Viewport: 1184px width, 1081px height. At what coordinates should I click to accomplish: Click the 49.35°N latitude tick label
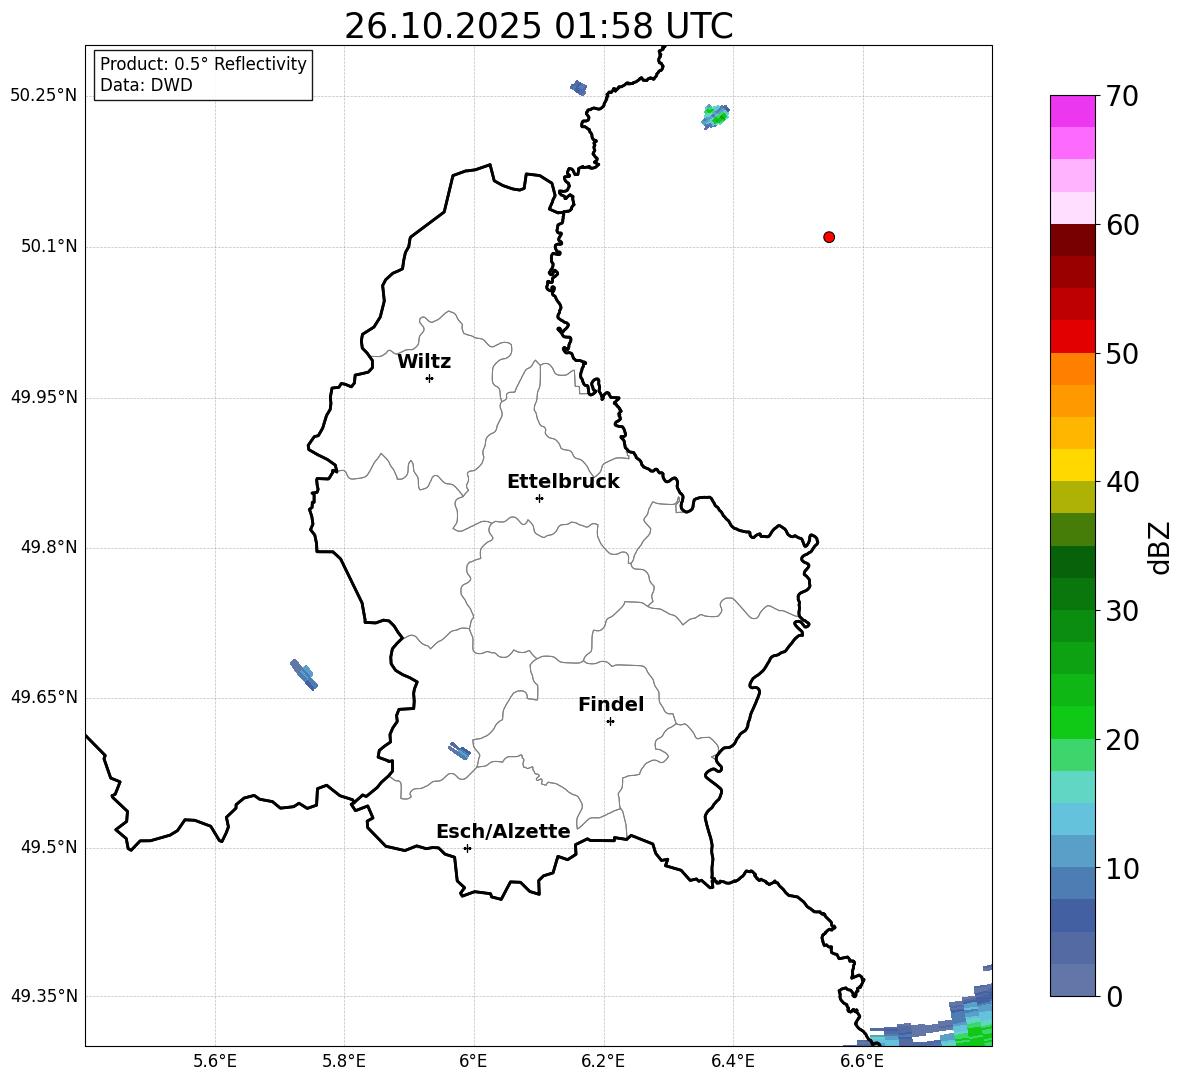(44, 996)
